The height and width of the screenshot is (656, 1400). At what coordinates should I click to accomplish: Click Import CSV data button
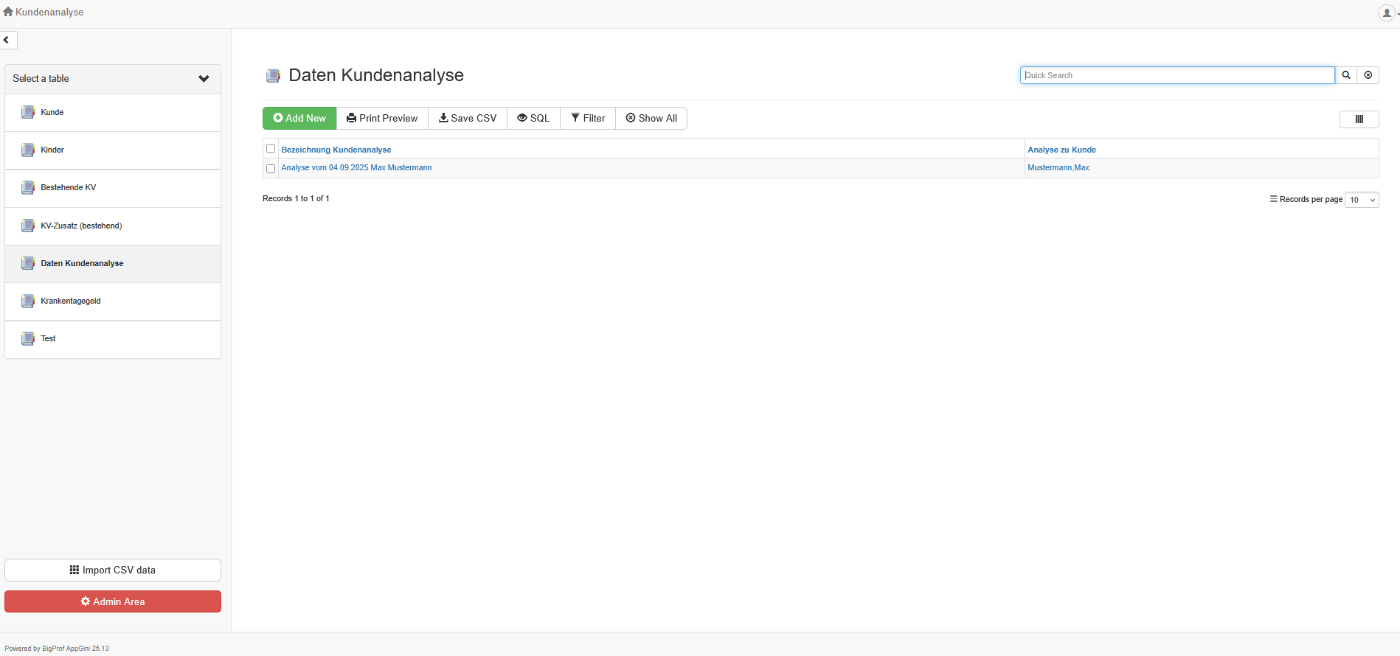(113, 570)
